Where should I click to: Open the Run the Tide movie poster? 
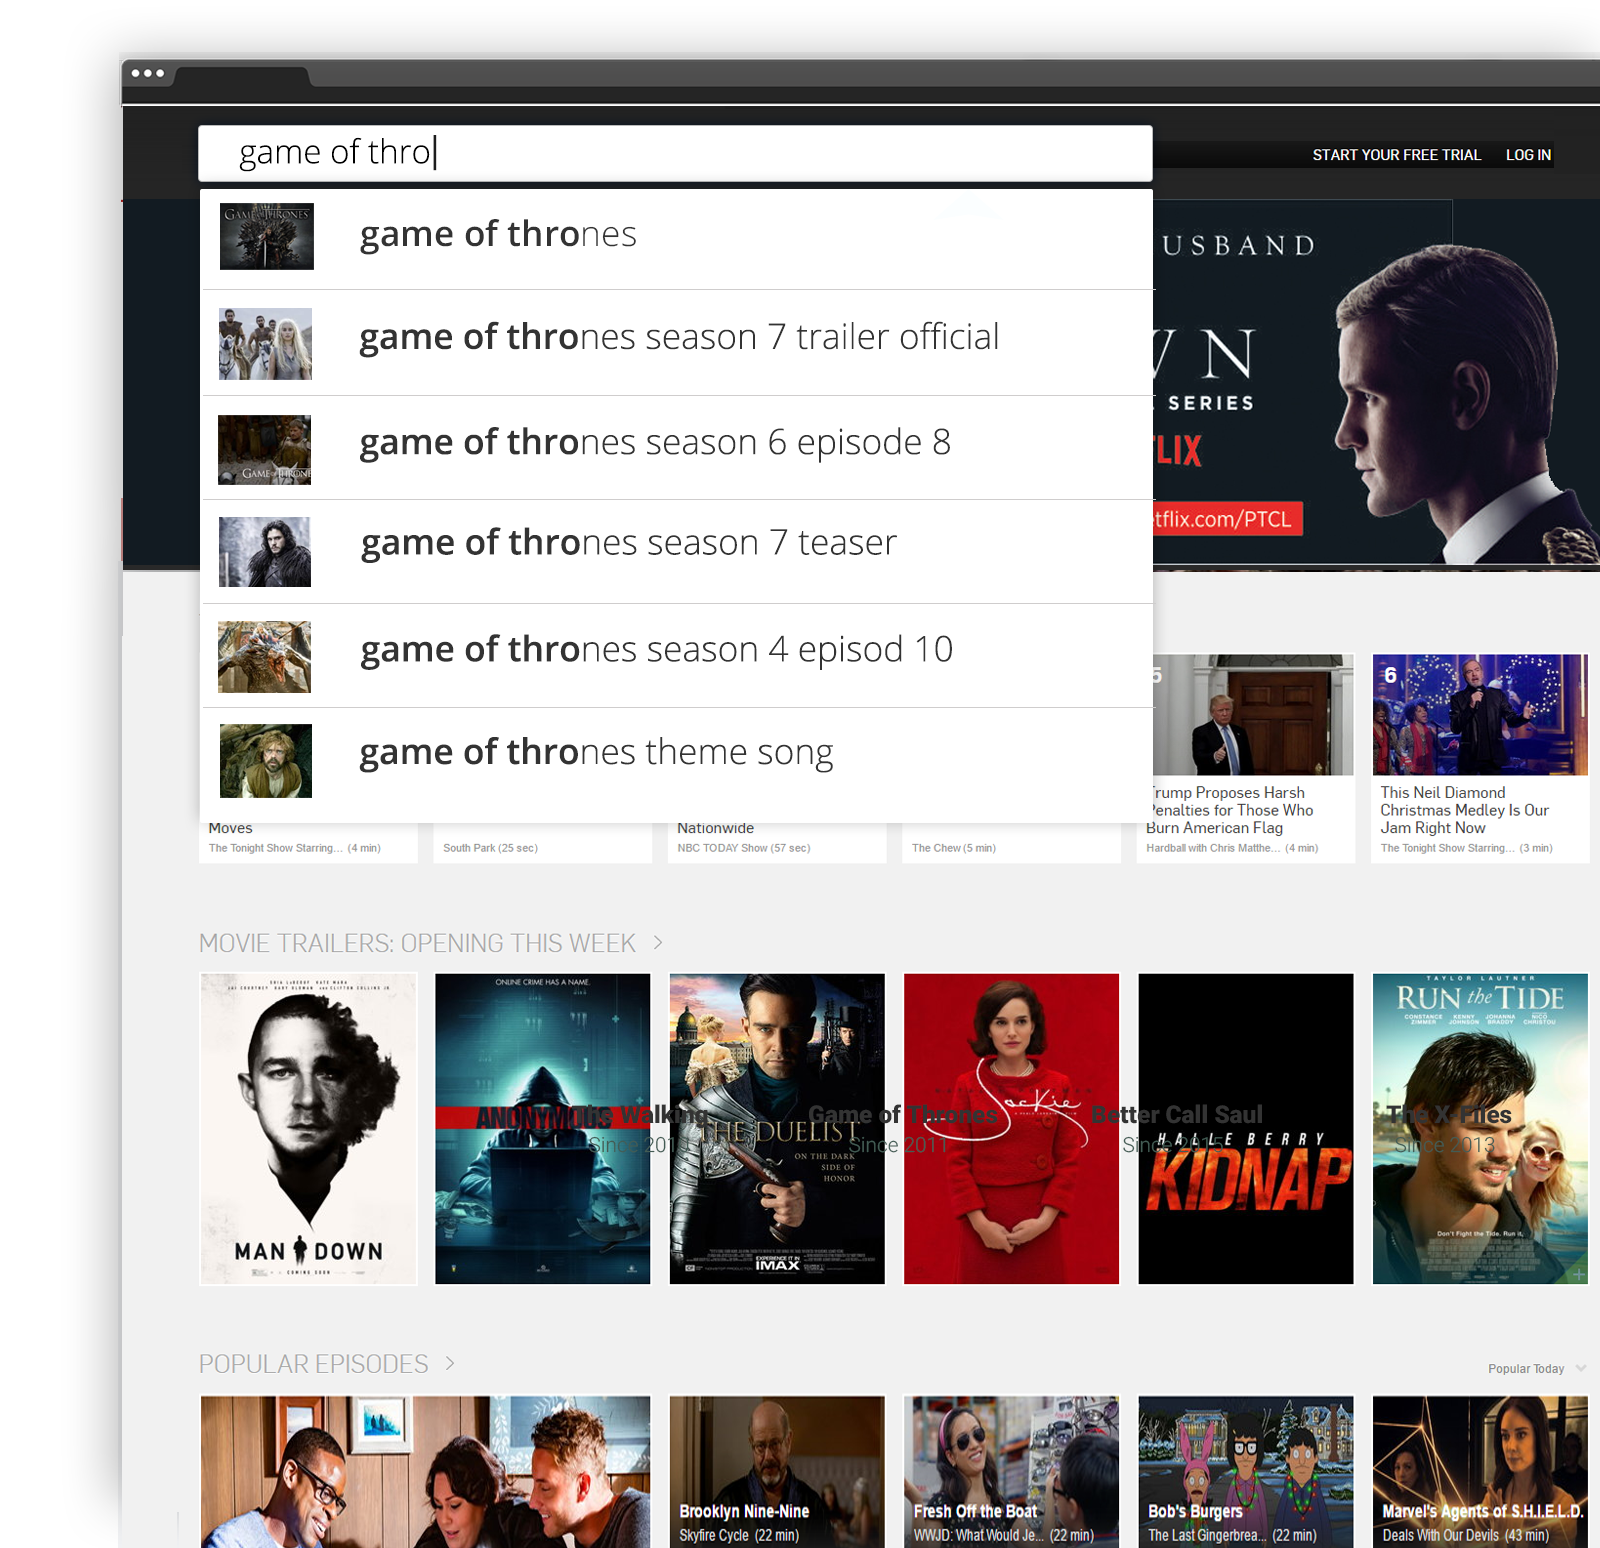[x=1480, y=1129]
